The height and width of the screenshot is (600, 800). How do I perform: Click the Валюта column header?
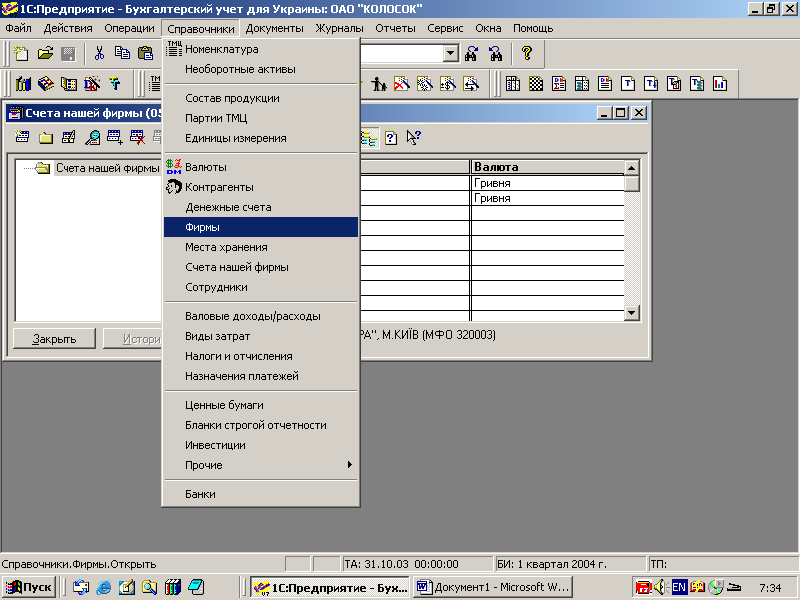click(x=547, y=167)
